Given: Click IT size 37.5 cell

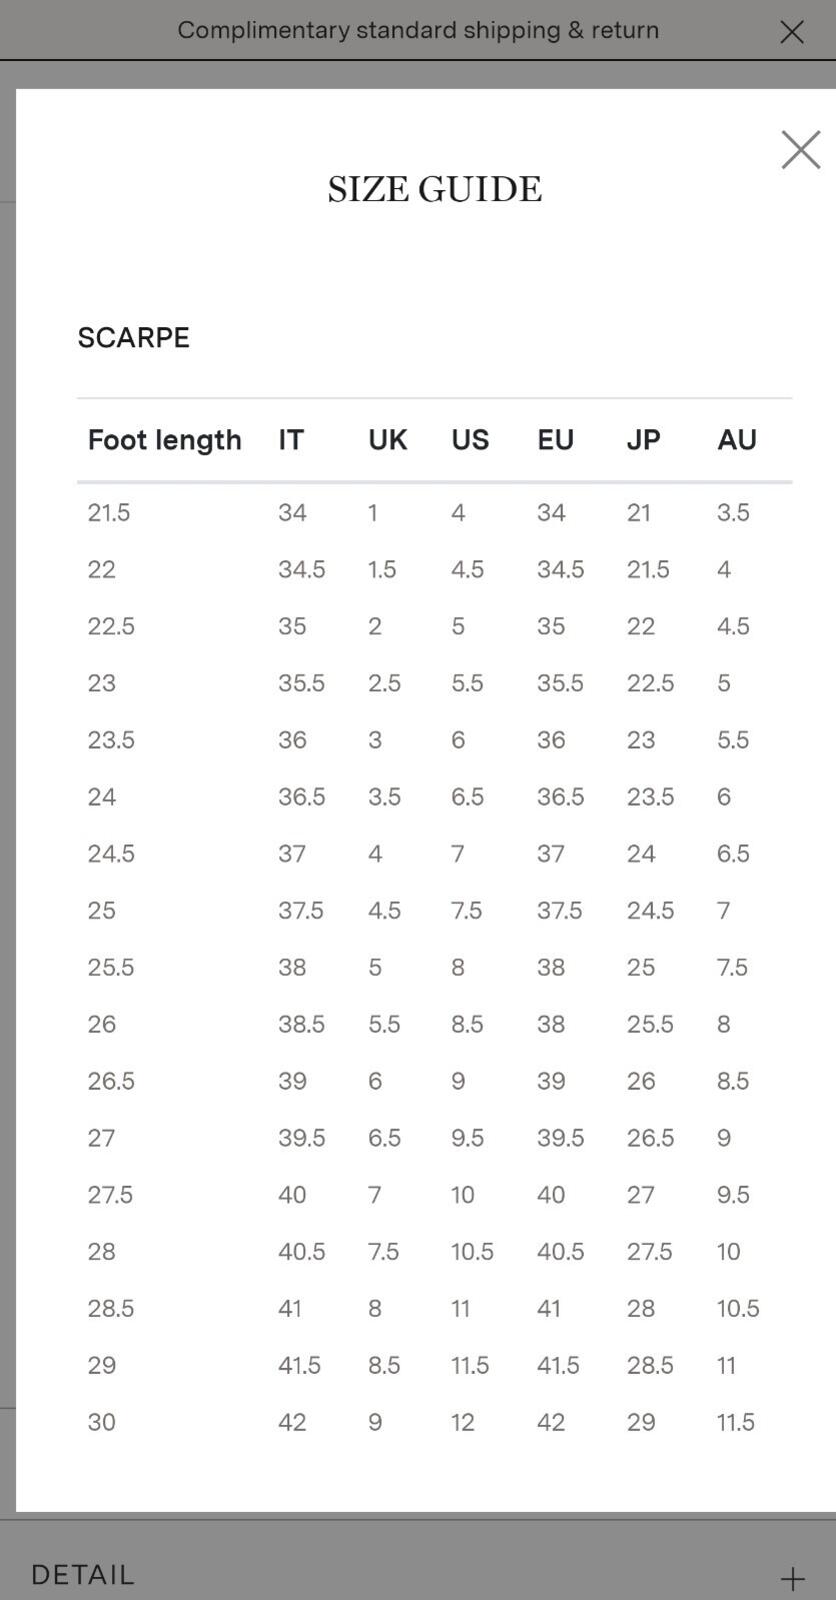Looking at the screenshot, I should (301, 911).
